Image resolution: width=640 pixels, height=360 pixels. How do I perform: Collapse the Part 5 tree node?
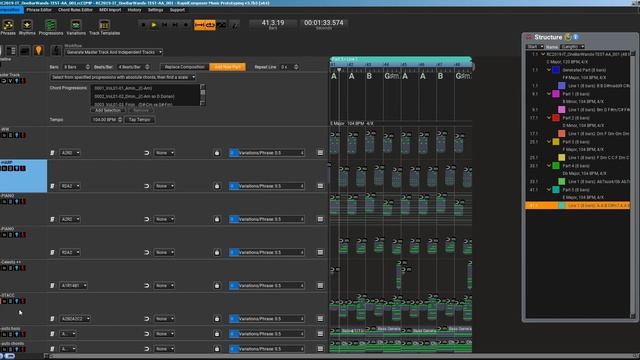(x=549, y=190)
